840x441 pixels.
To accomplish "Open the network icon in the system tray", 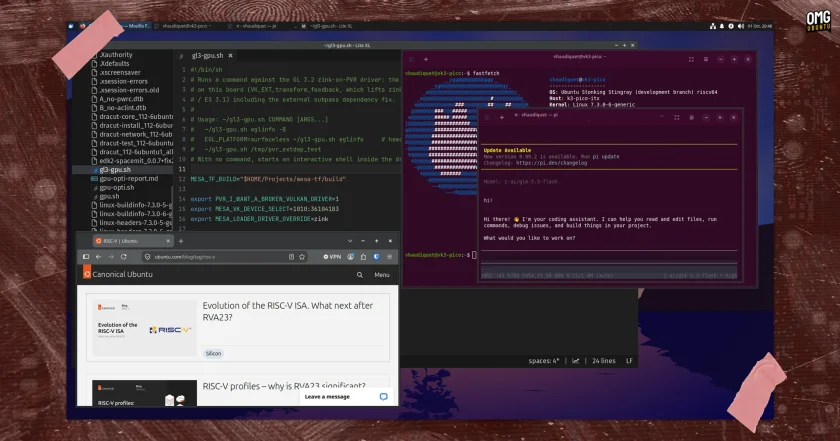I will point(712,26).
